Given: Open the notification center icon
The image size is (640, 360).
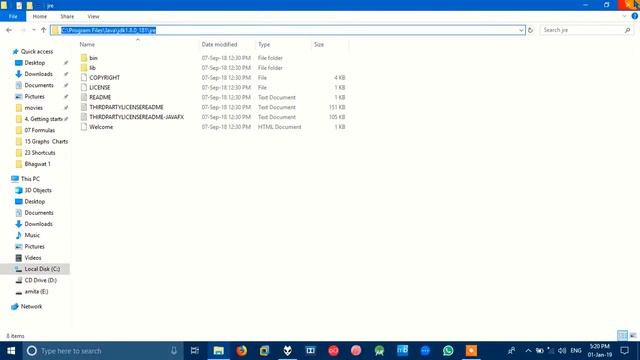Looking at the screenshot, I should click(x=624, y=351).
